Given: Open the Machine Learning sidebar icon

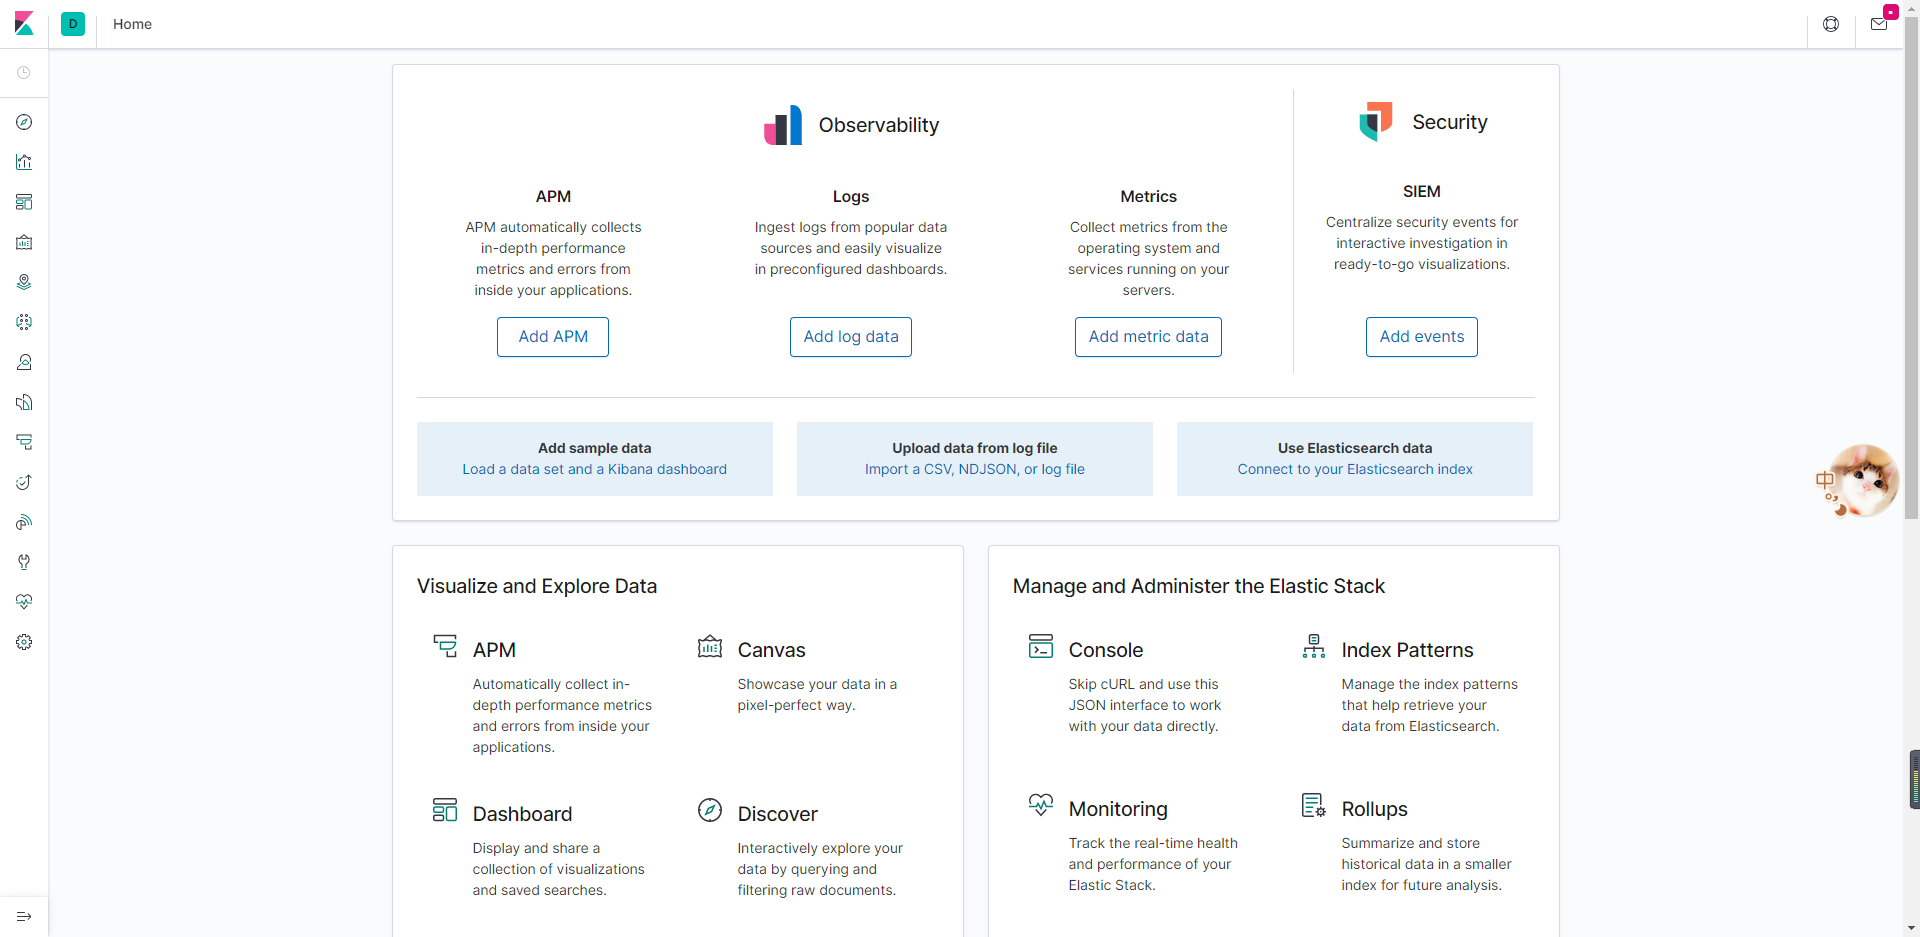Looking at the screenshot, I should 24,322.
